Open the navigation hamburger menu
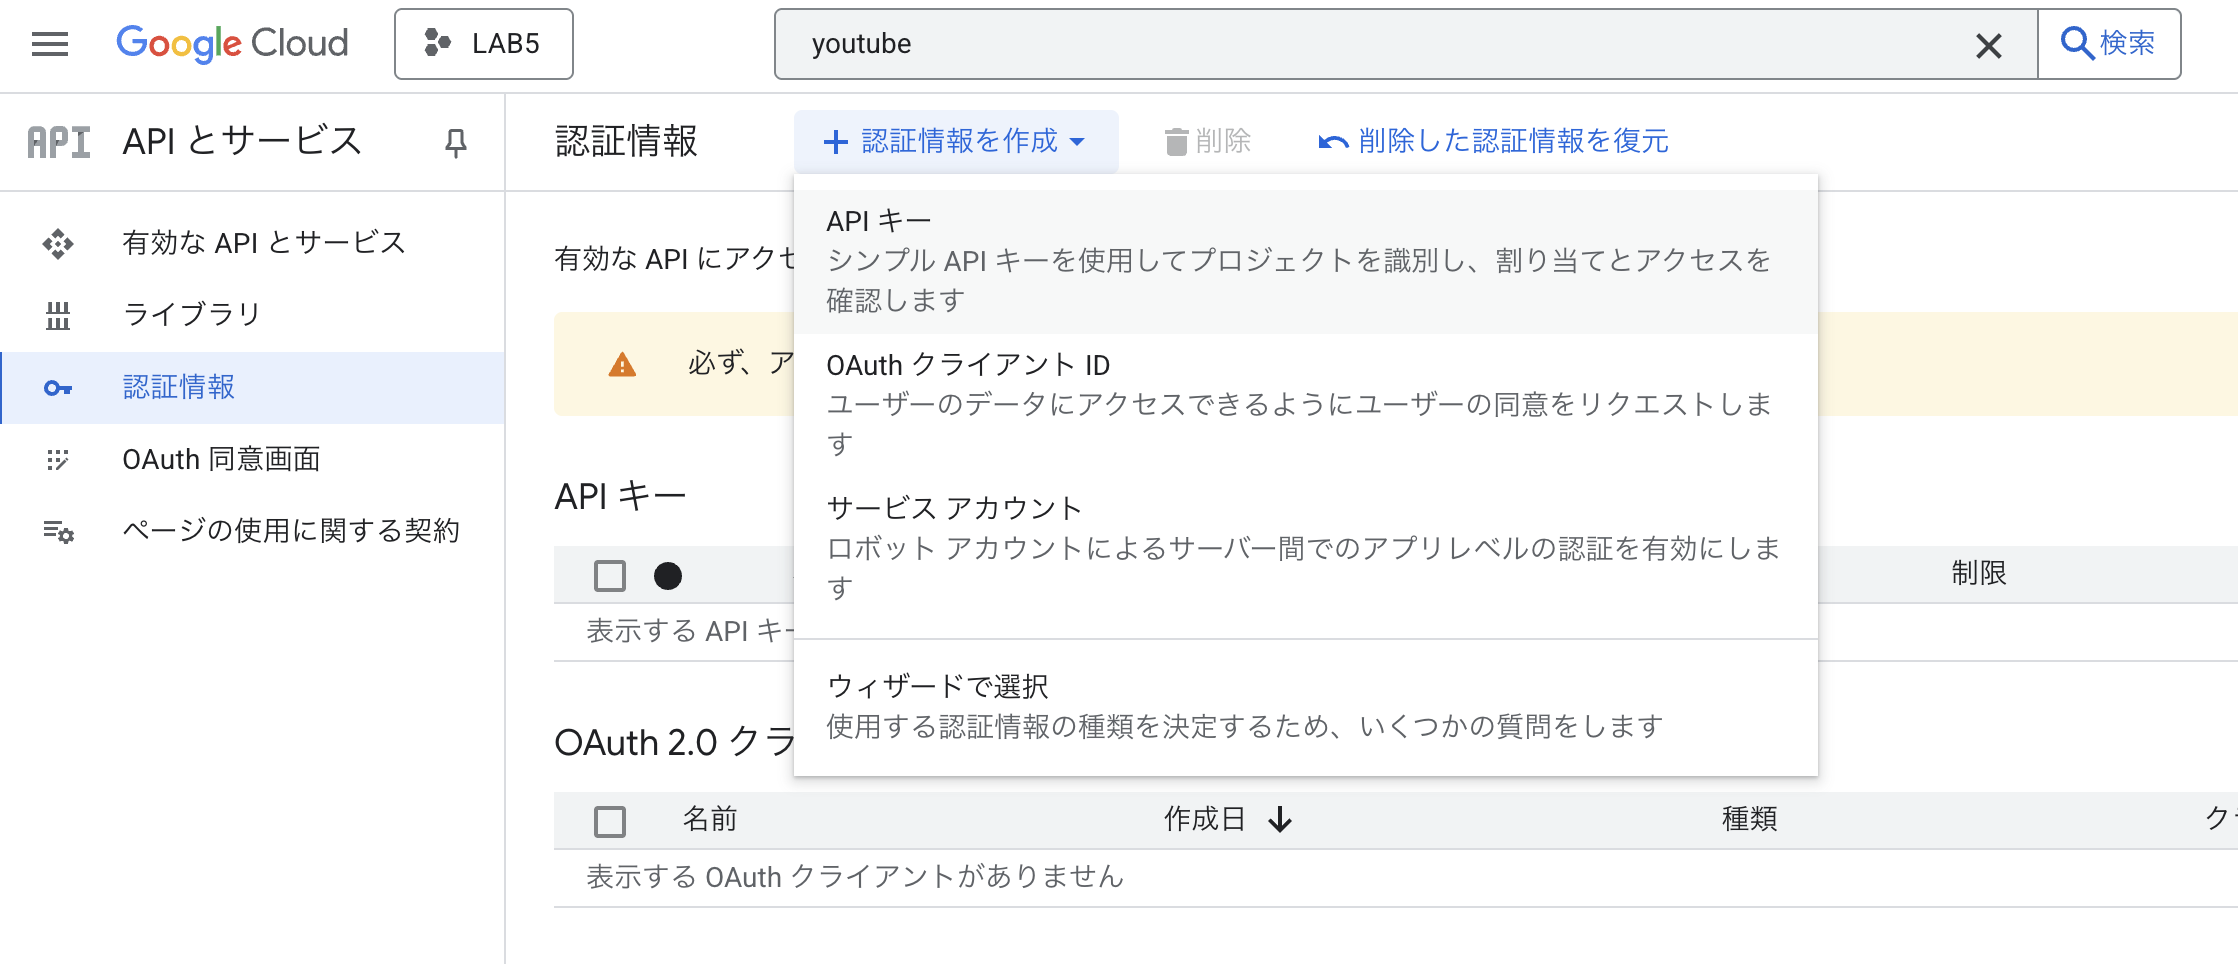 pyautogui.click(x=49, y=44)
